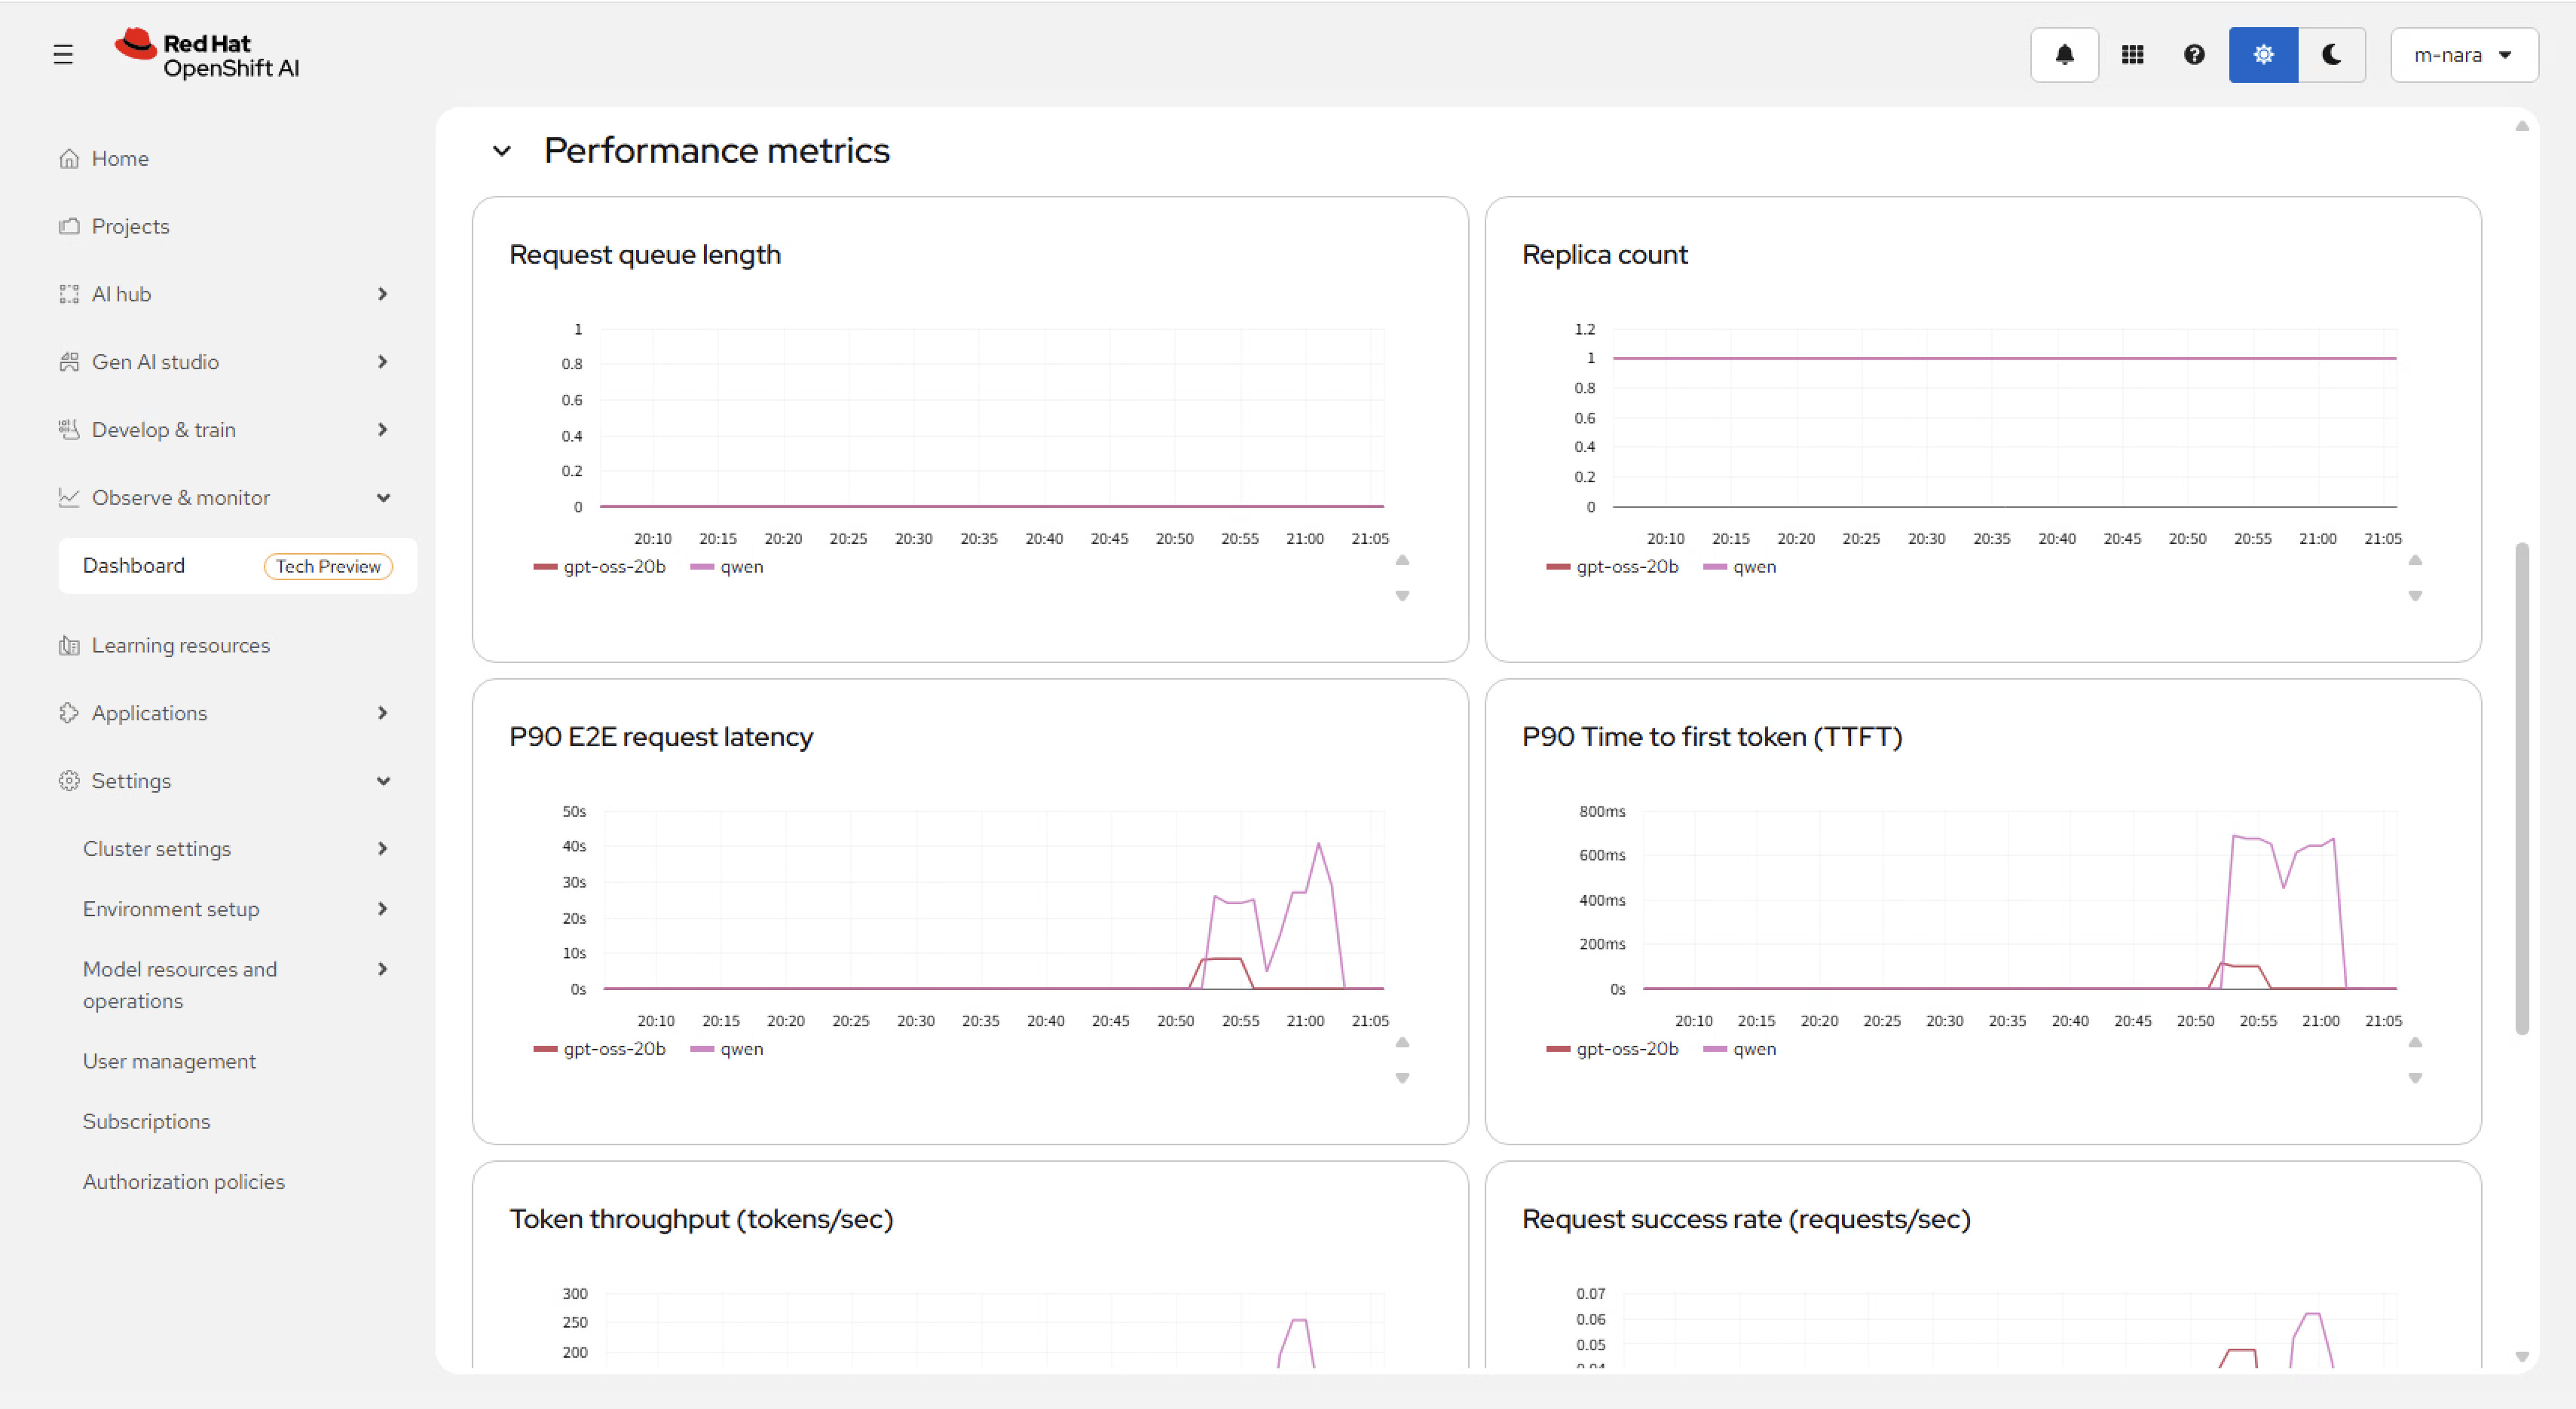Click the Replica count line at value 1
Image resolution: width=2576 pixels, height=1409 pixels.
pyautogui.click(x=2004, y=358)
